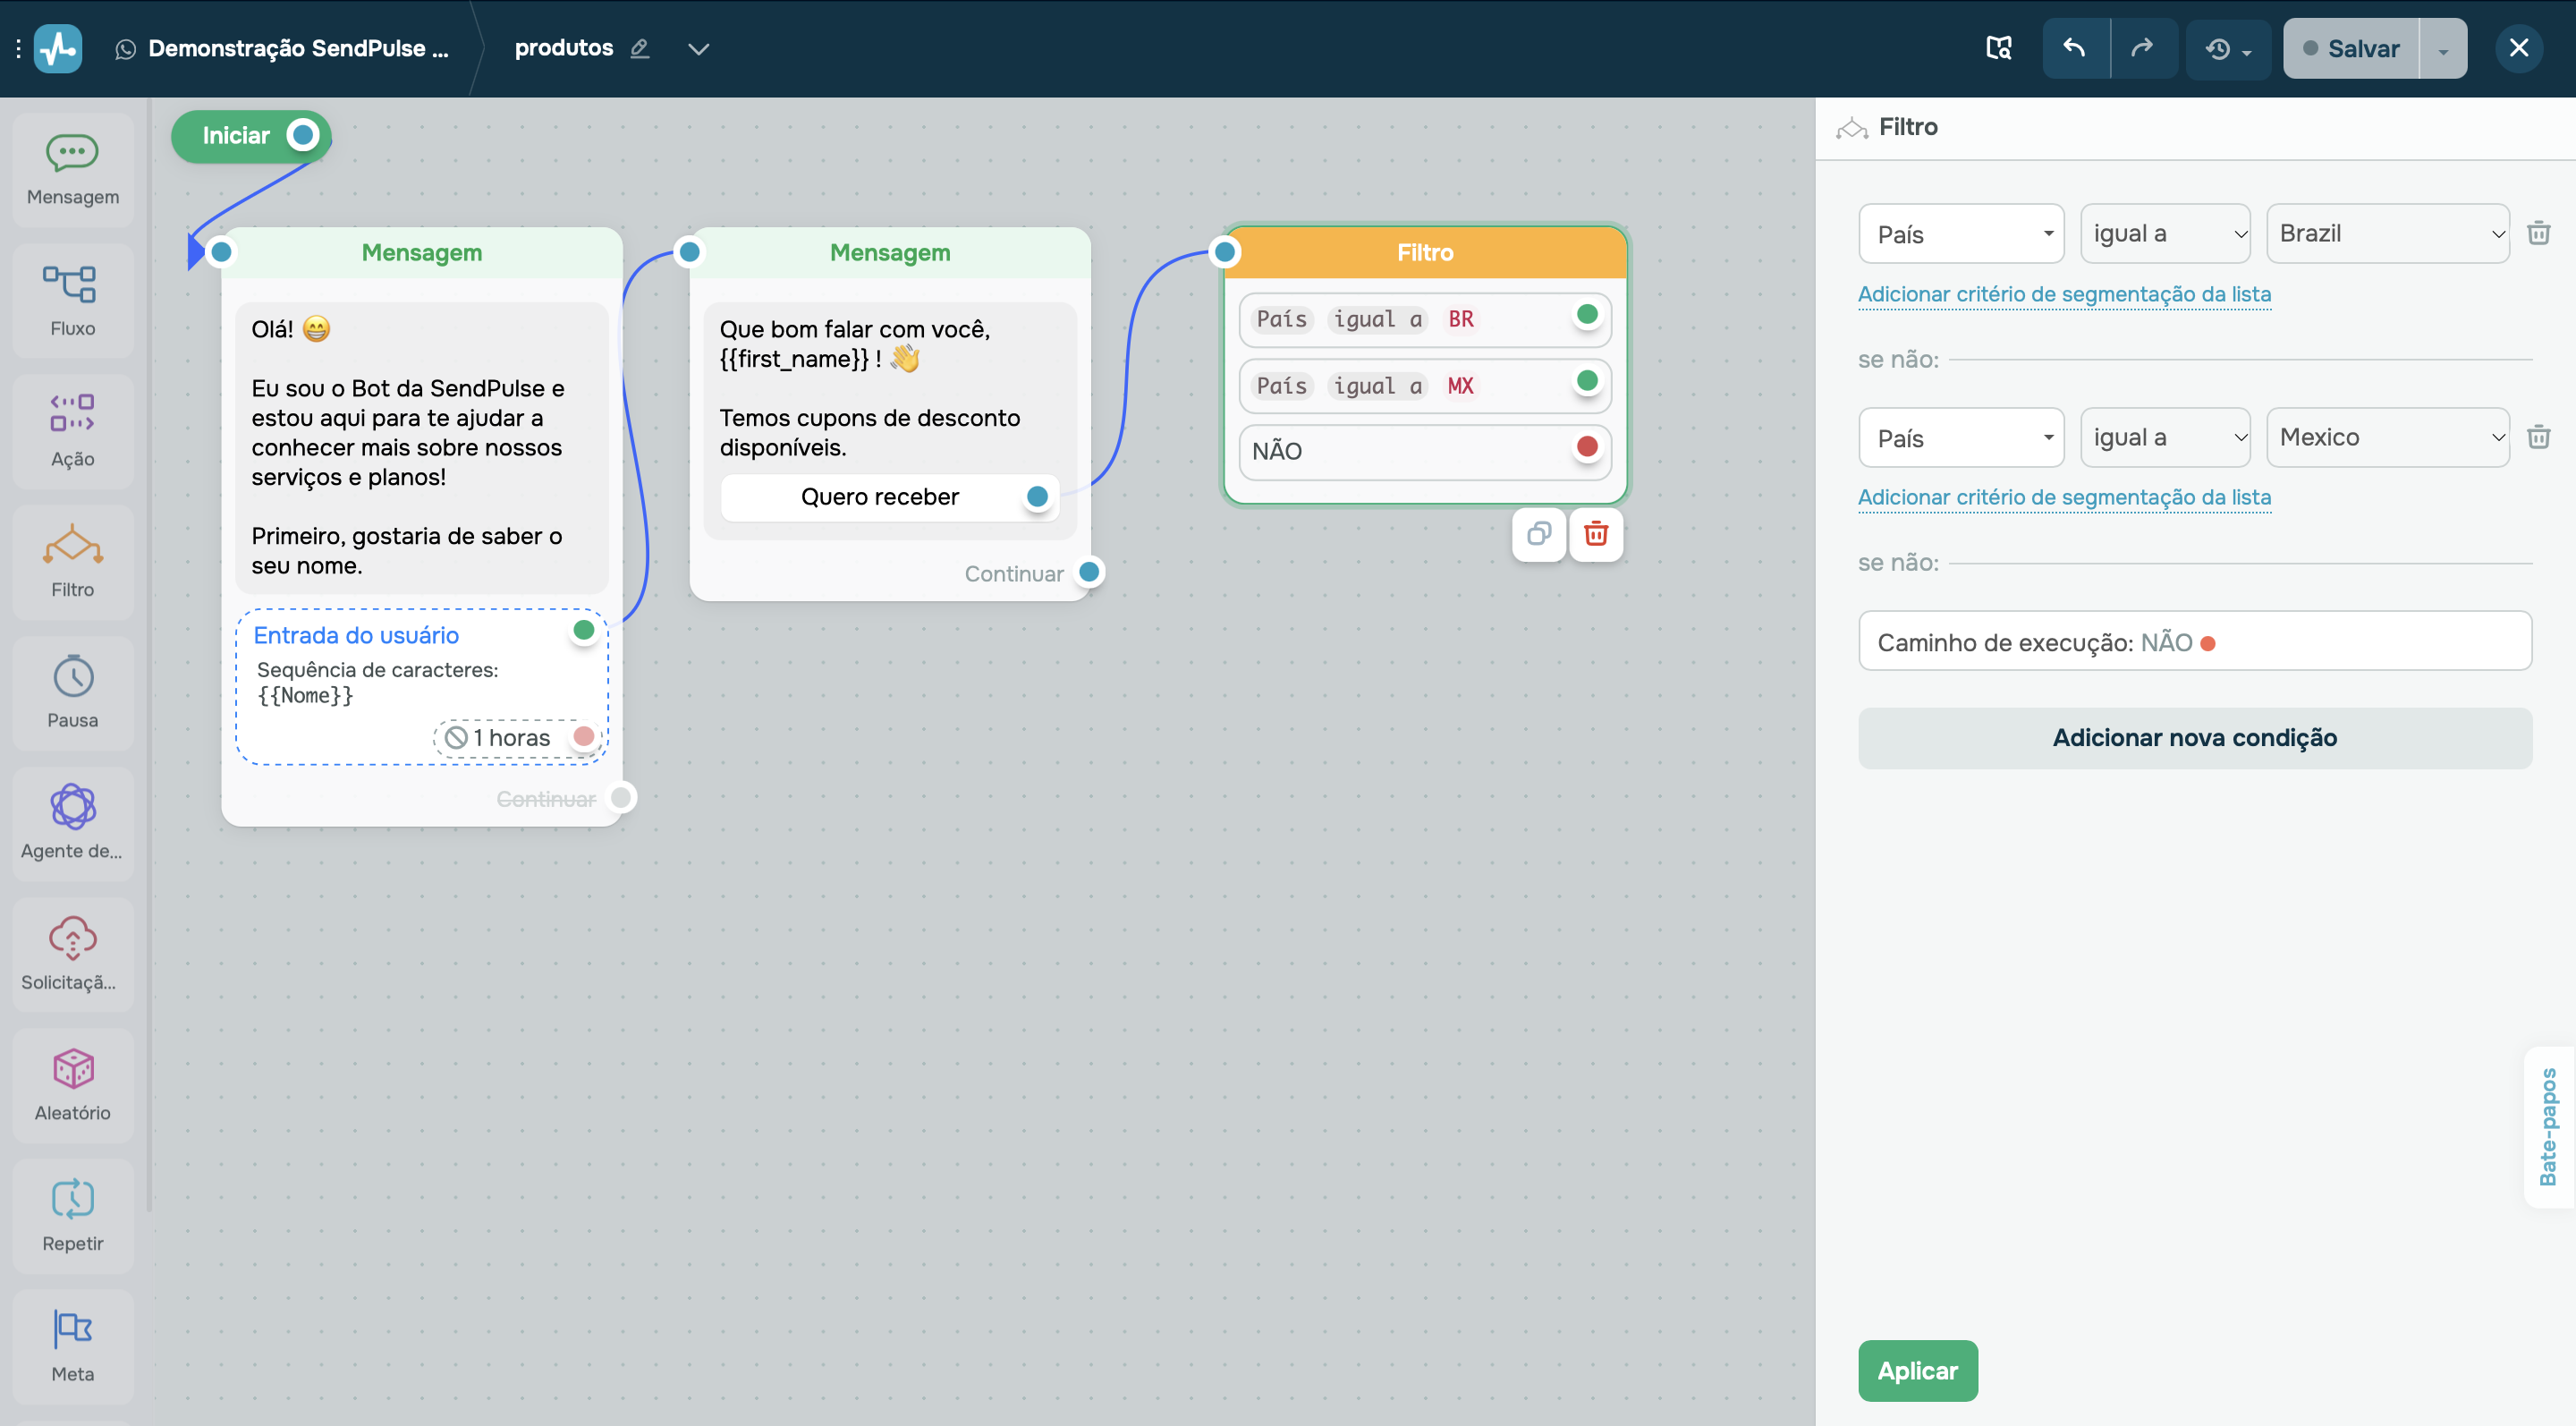Select the Meta block in sidebar
2576x1426 pixels.
click(73, 1346)
